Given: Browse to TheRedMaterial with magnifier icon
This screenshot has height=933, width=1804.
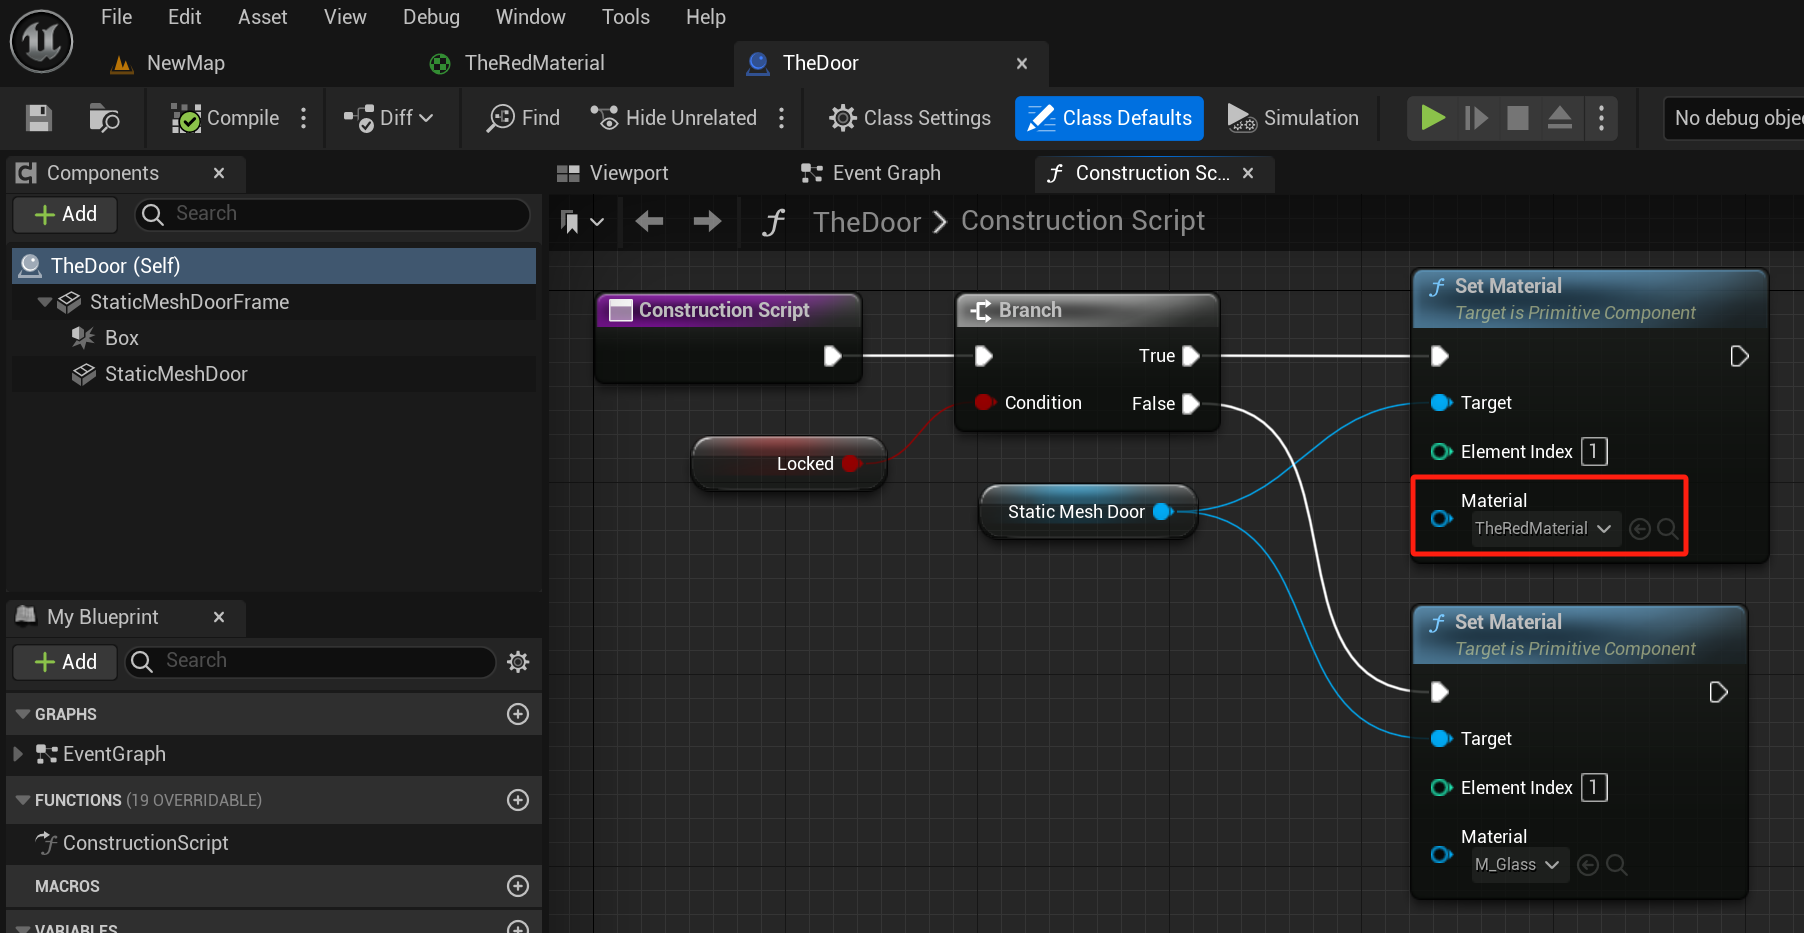Looking at the screenshot, I should (1667, 529).
